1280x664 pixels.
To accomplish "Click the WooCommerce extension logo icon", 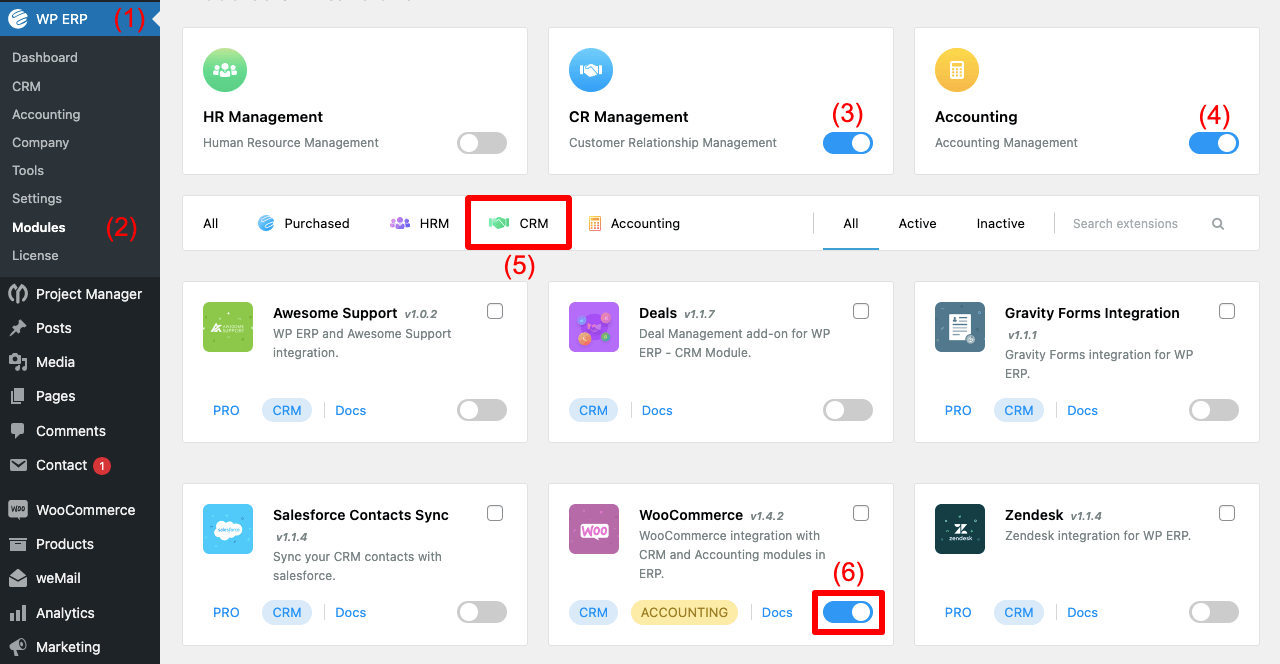I will click(x=594, y=529).
